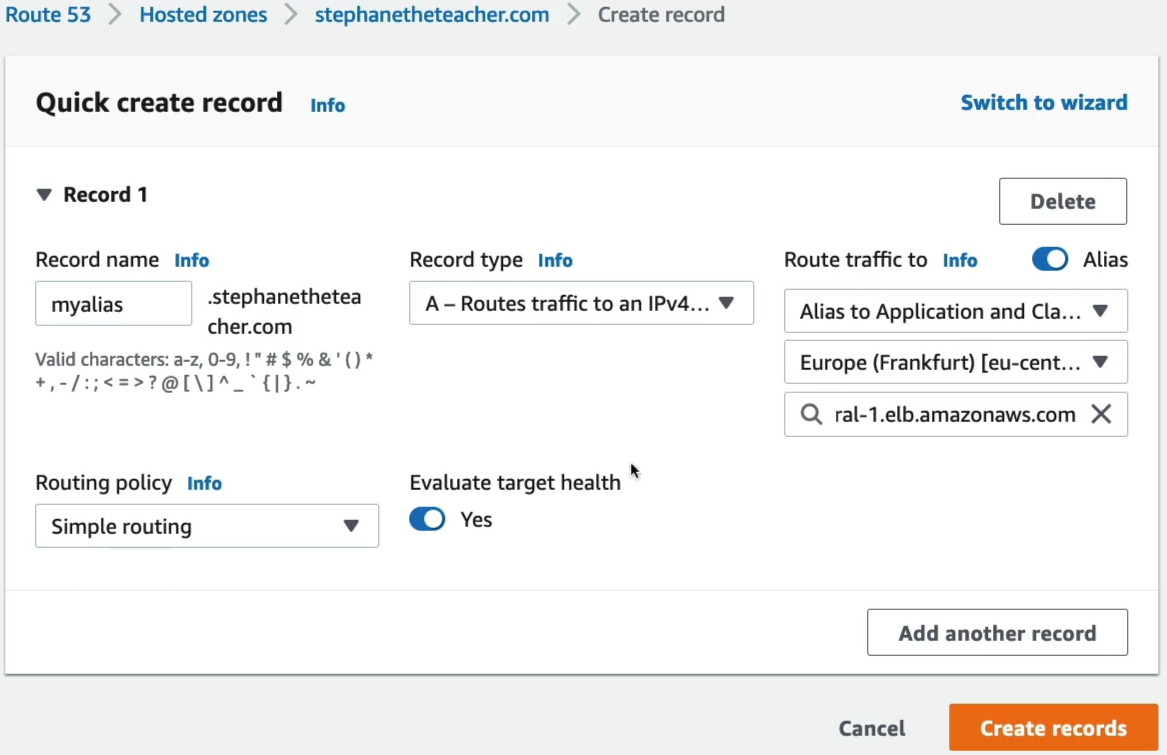Collapse the Record 1 section
Viewport: 1167px width, 755px height.
coord(44,195)
